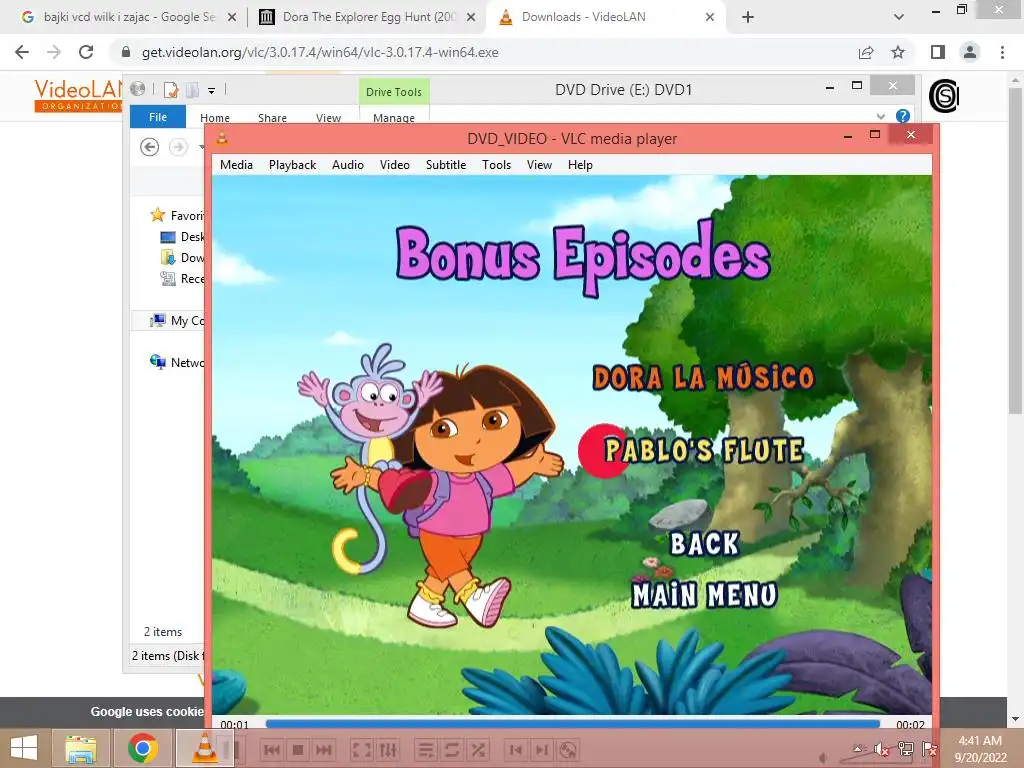This screenshot has height=768, width=1024.
Task: Toggle VLC shuffle random icon
Action: (x=478, y=749)
